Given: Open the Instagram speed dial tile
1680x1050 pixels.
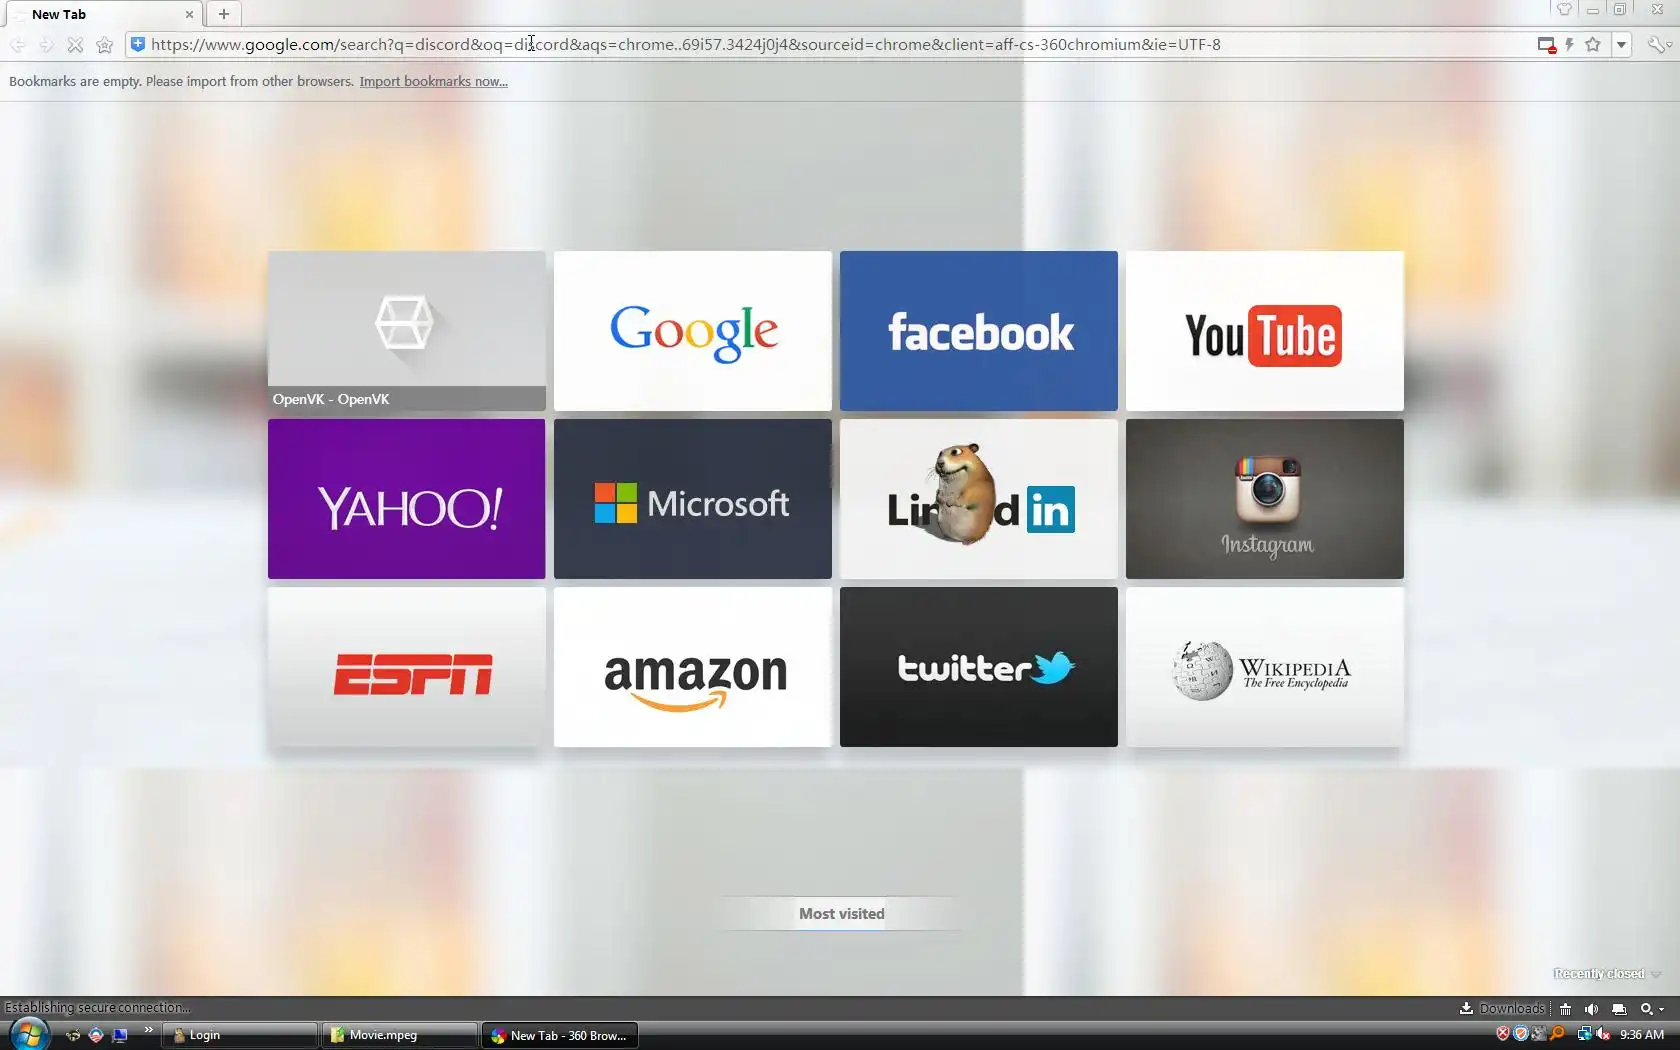Looking at the screenshot, I should click(x=1265, y=499).
